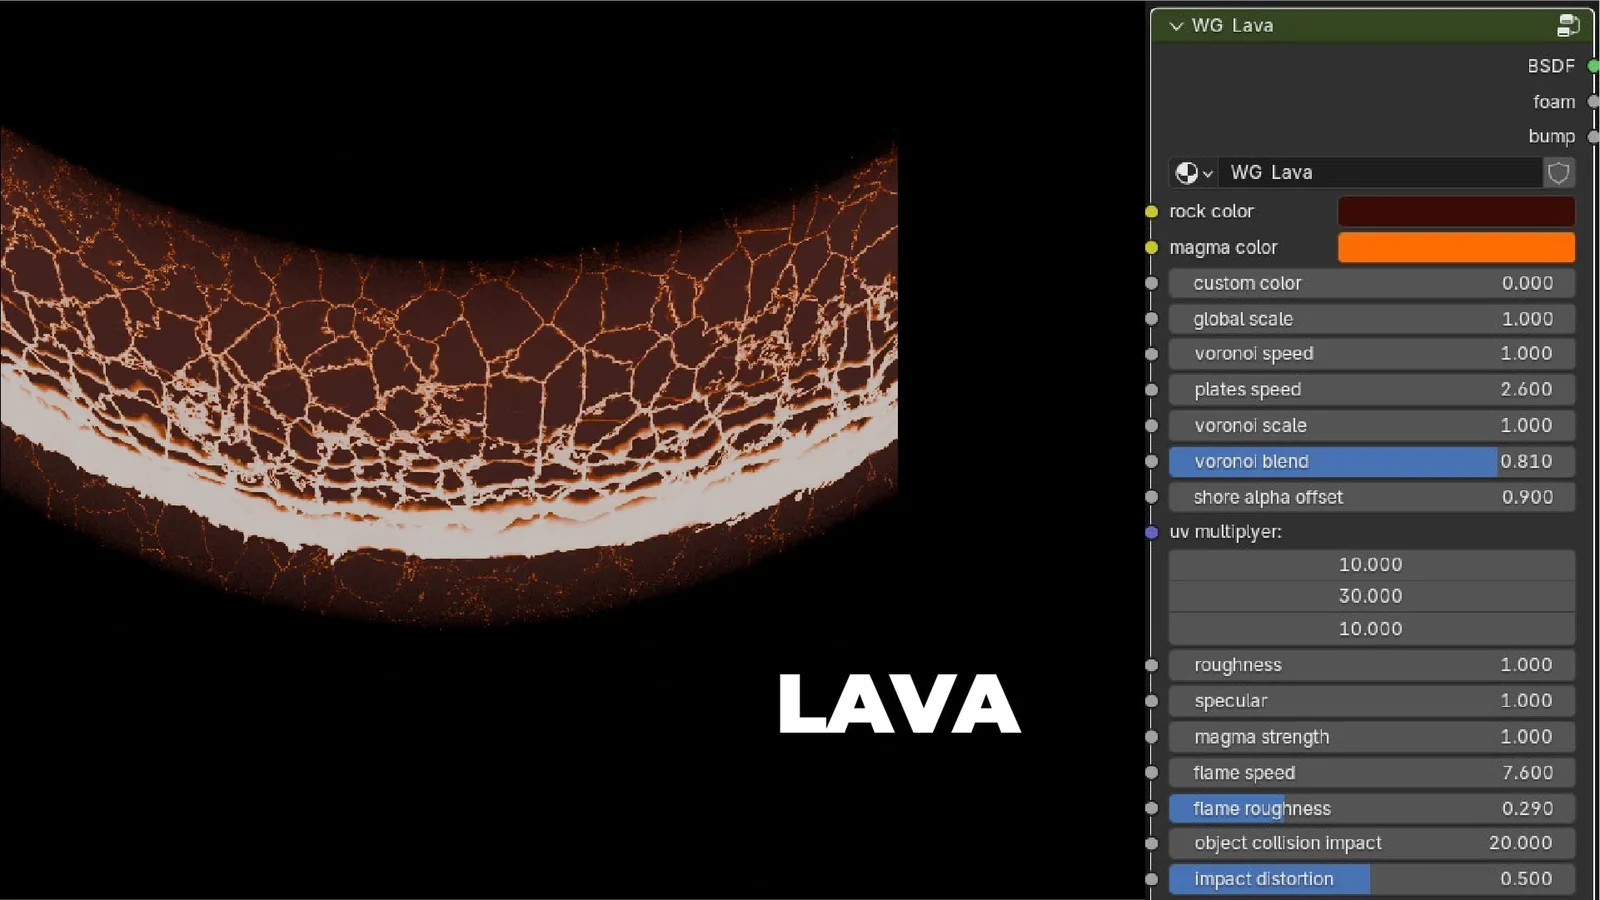Click the bump output socket
The image size is (1600, 900).
click(x=1592, y=136)
